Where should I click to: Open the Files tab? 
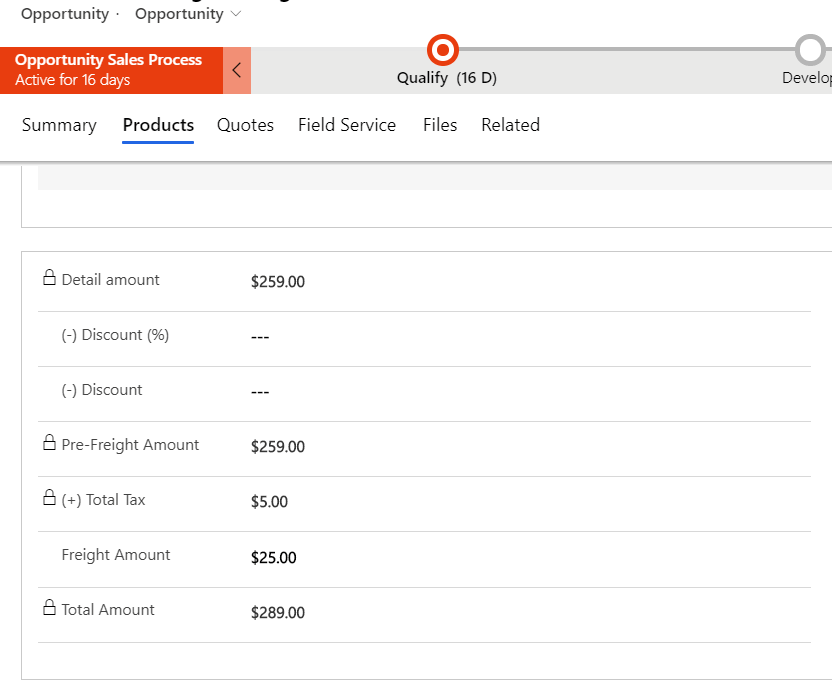pyautogui.click(x=440, y=125)
